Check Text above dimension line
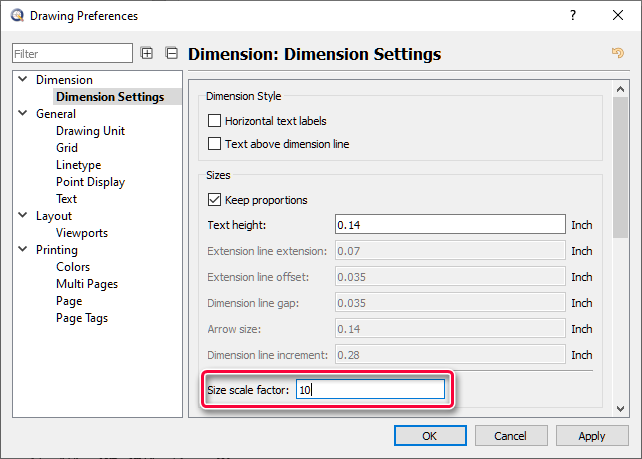642x459 pixels. (214, 144)
